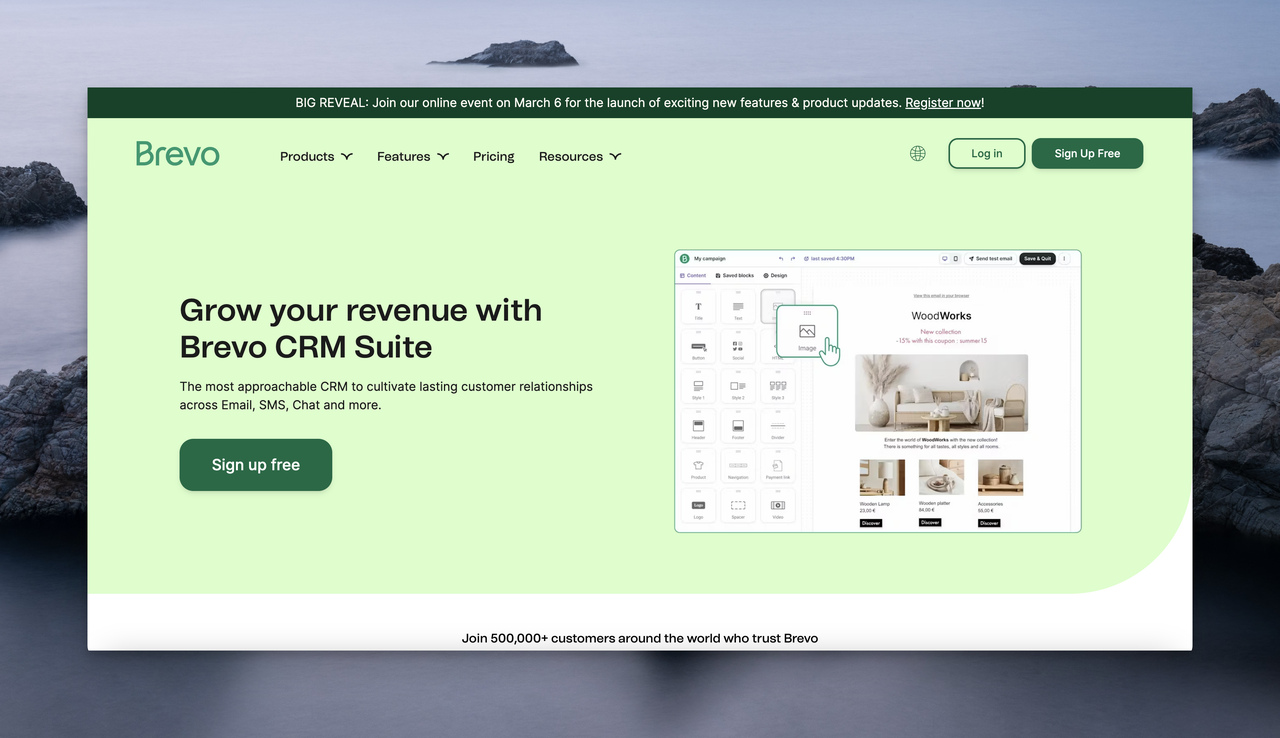Select the Product block

click(698, 466)
